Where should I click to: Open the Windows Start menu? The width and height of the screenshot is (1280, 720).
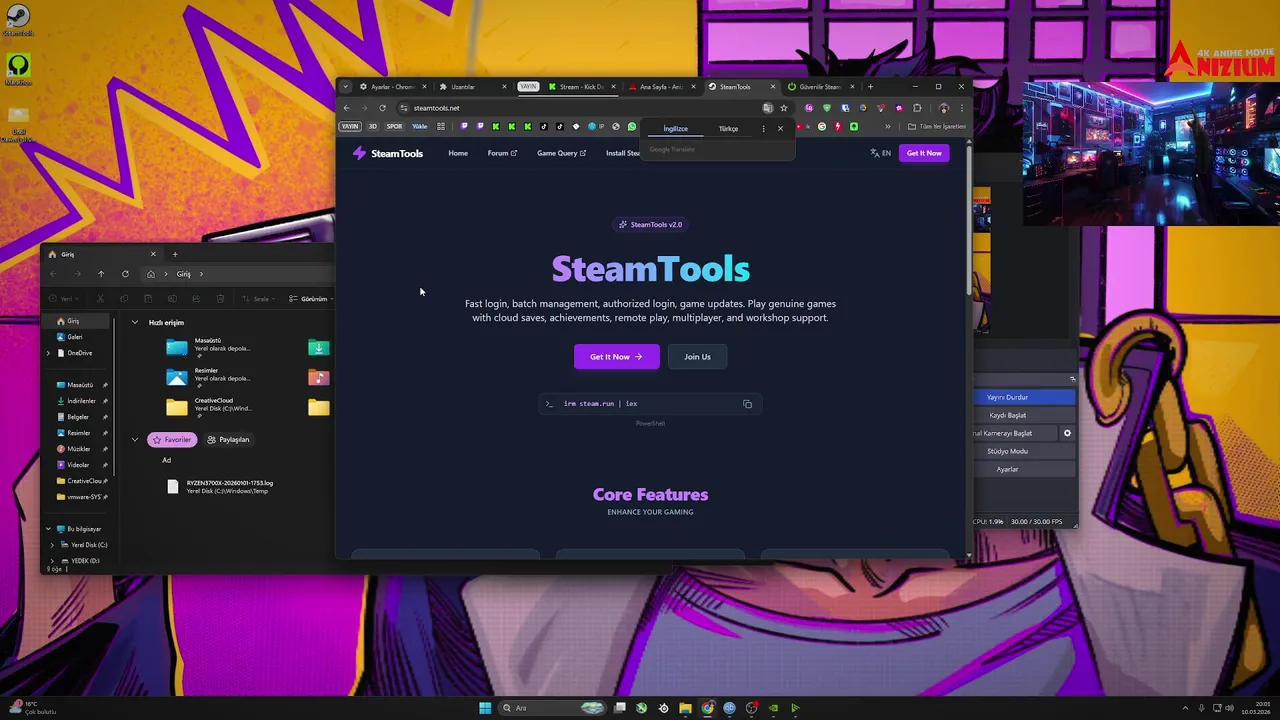[485, 708]
